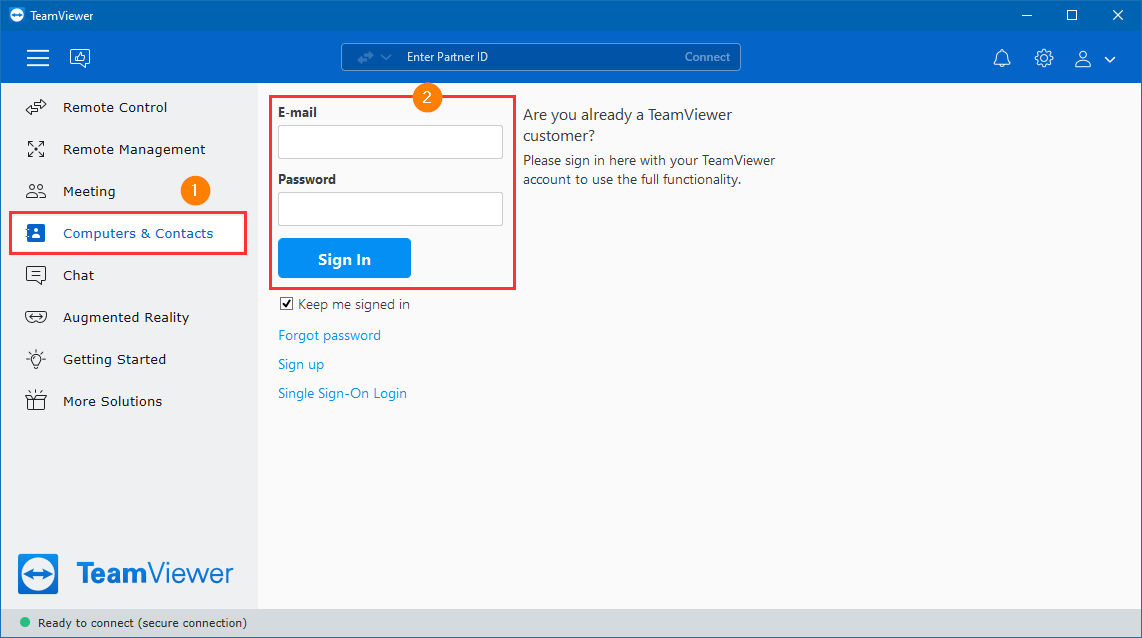
Task: Click the Remote Control arrows icon
Action: tap(36, 108)
